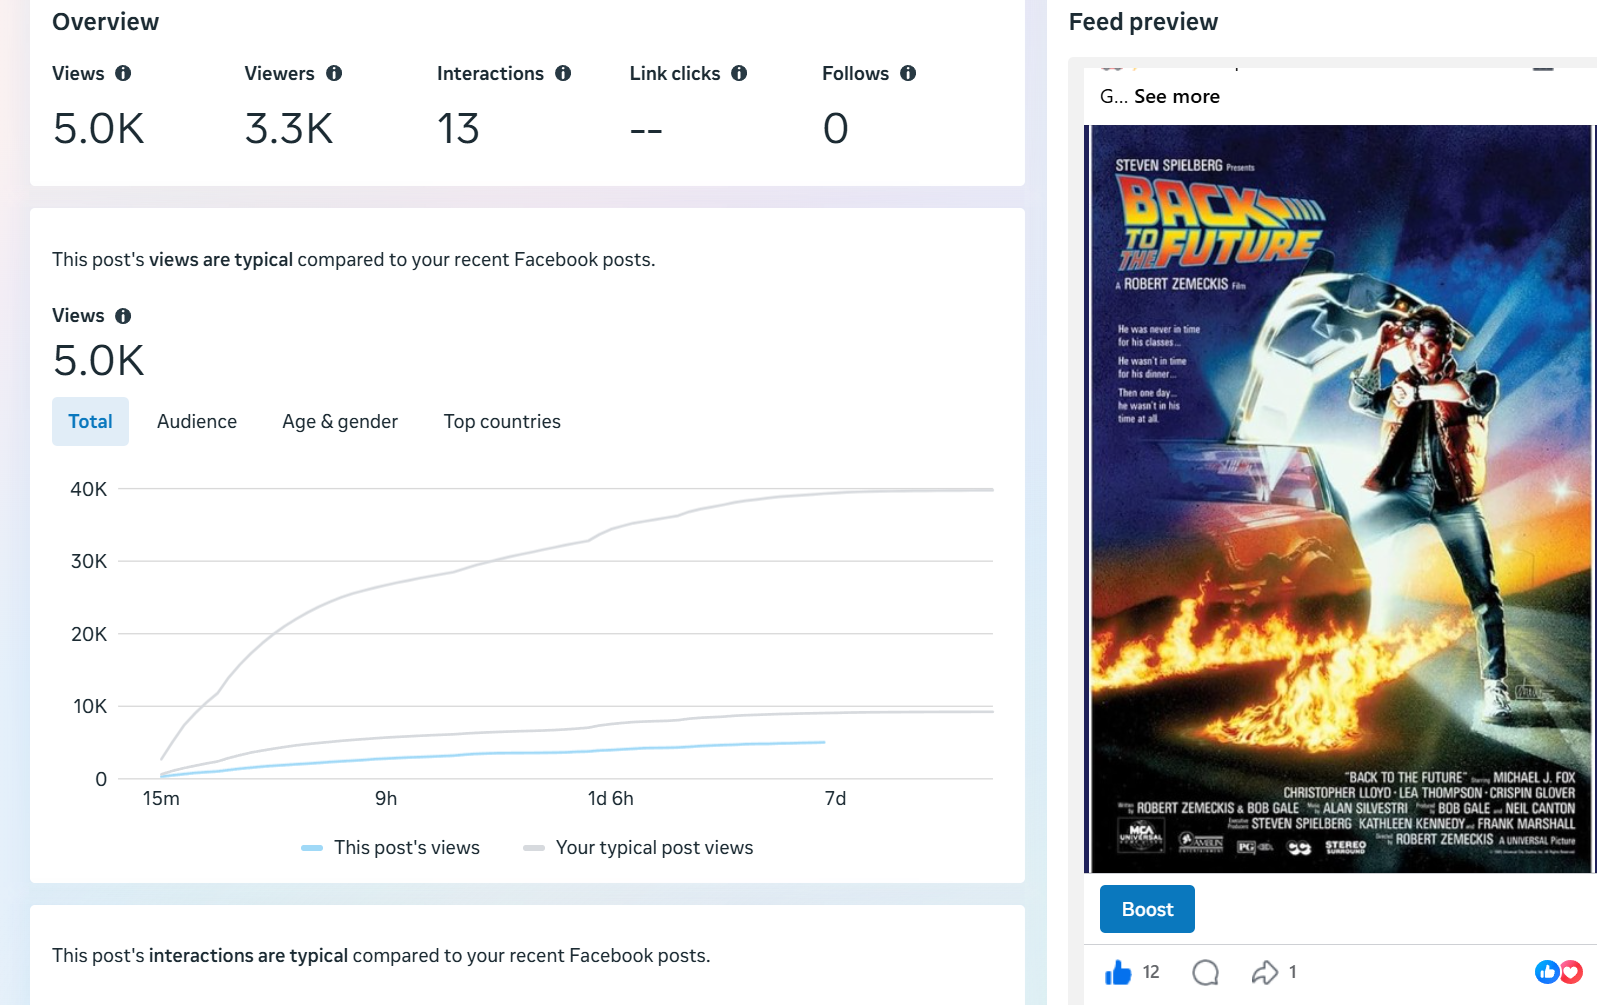This screenshot has height=1005, width=1597.
Task: Click the 9h label on chart axis
Action: pyautogui.click(x=386, y=799)
